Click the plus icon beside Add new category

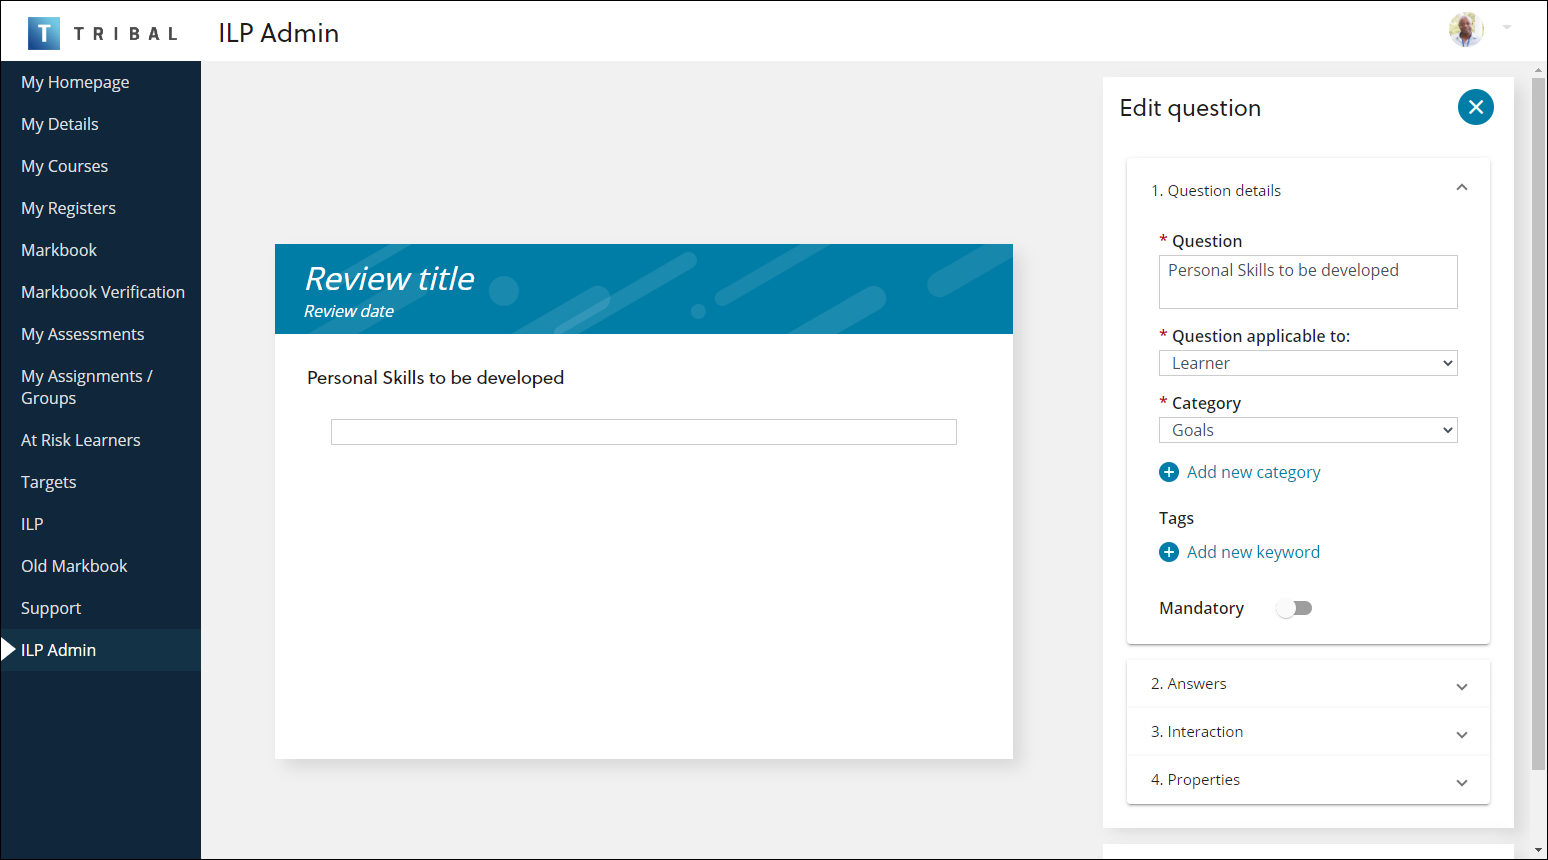[1169, 471]
